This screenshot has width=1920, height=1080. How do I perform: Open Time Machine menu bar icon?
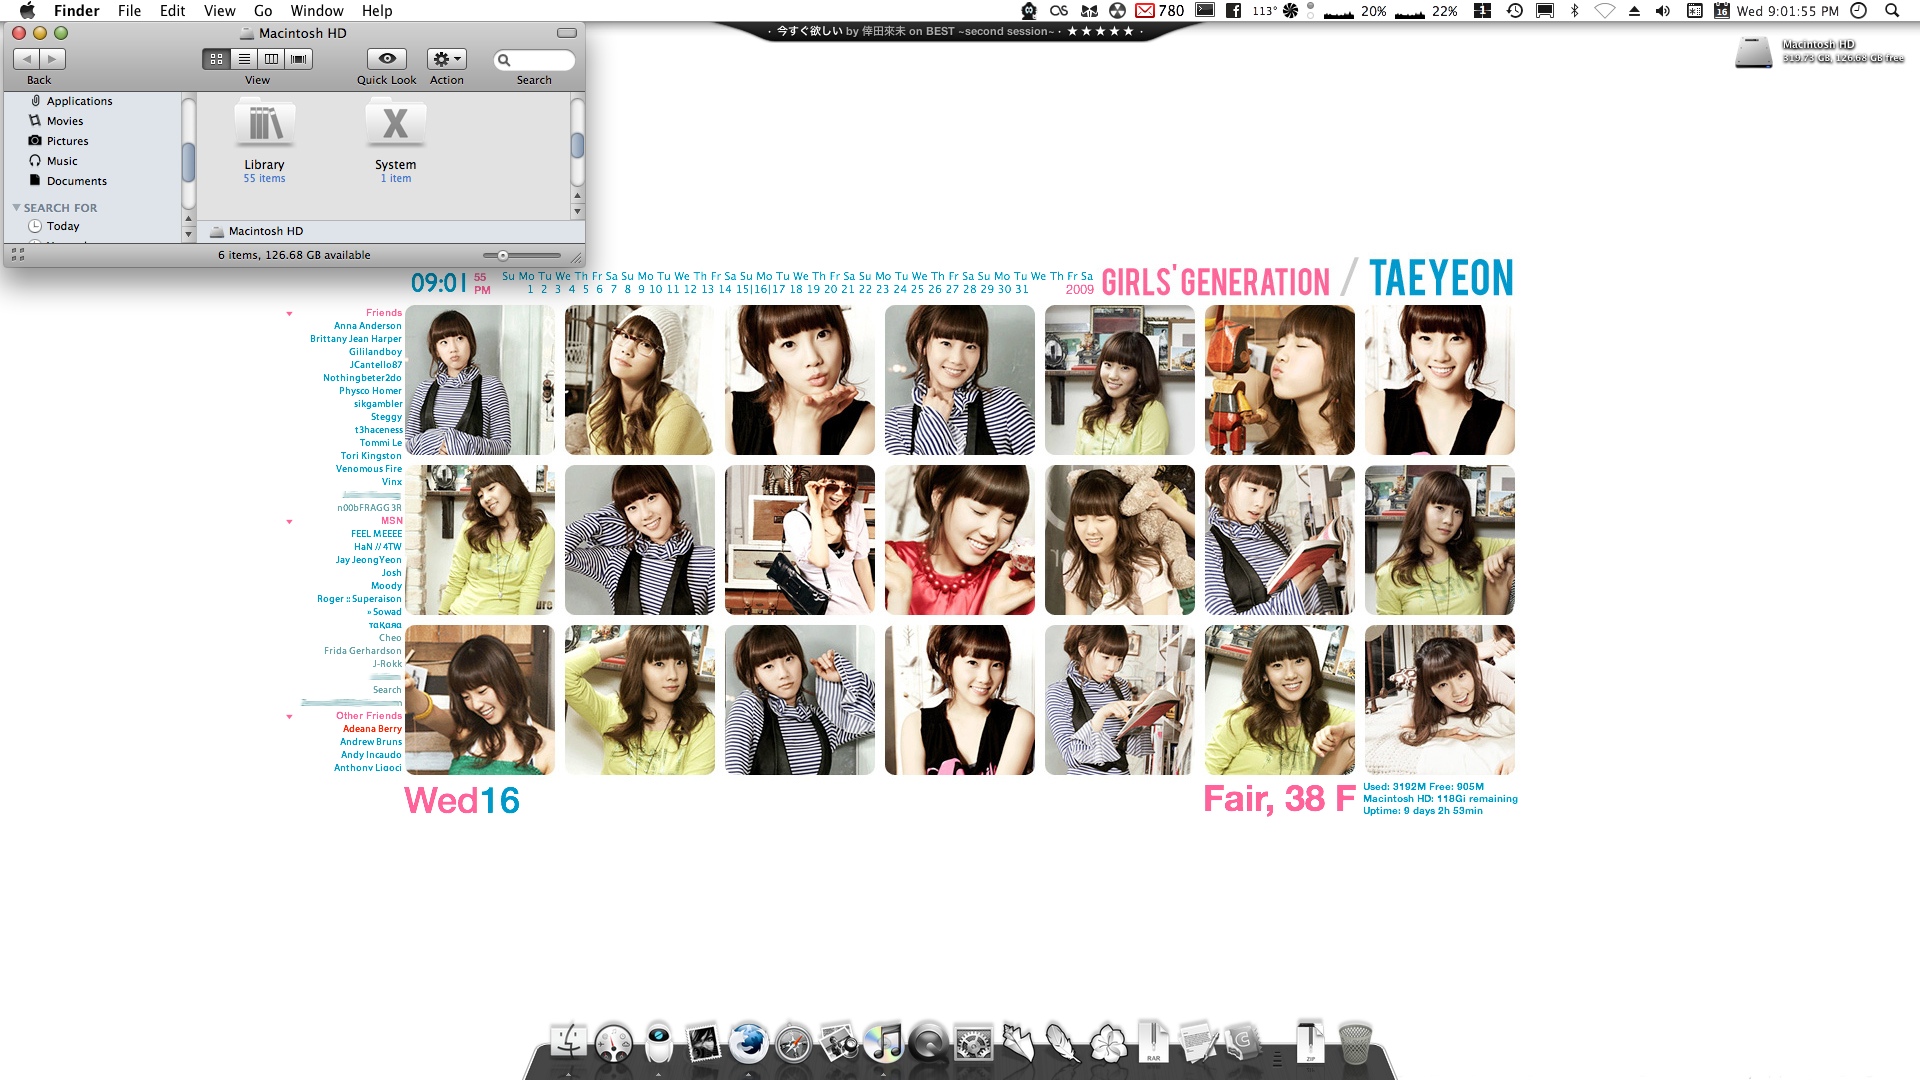[x=1515, y=11]
